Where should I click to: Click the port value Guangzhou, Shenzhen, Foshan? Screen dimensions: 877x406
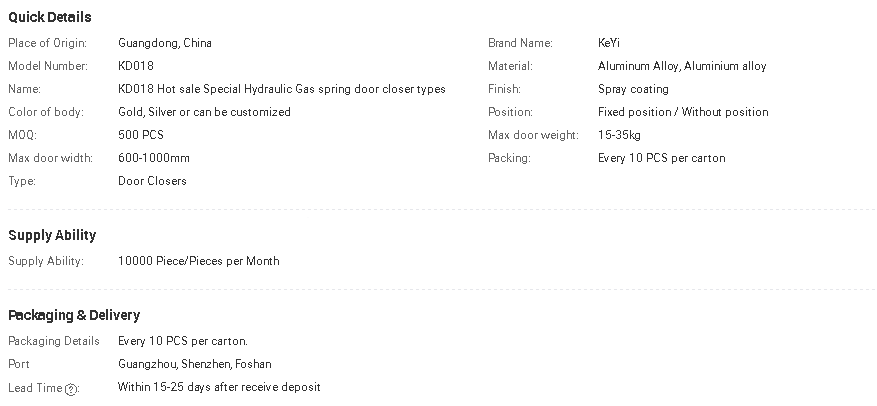tap(194, 364)
